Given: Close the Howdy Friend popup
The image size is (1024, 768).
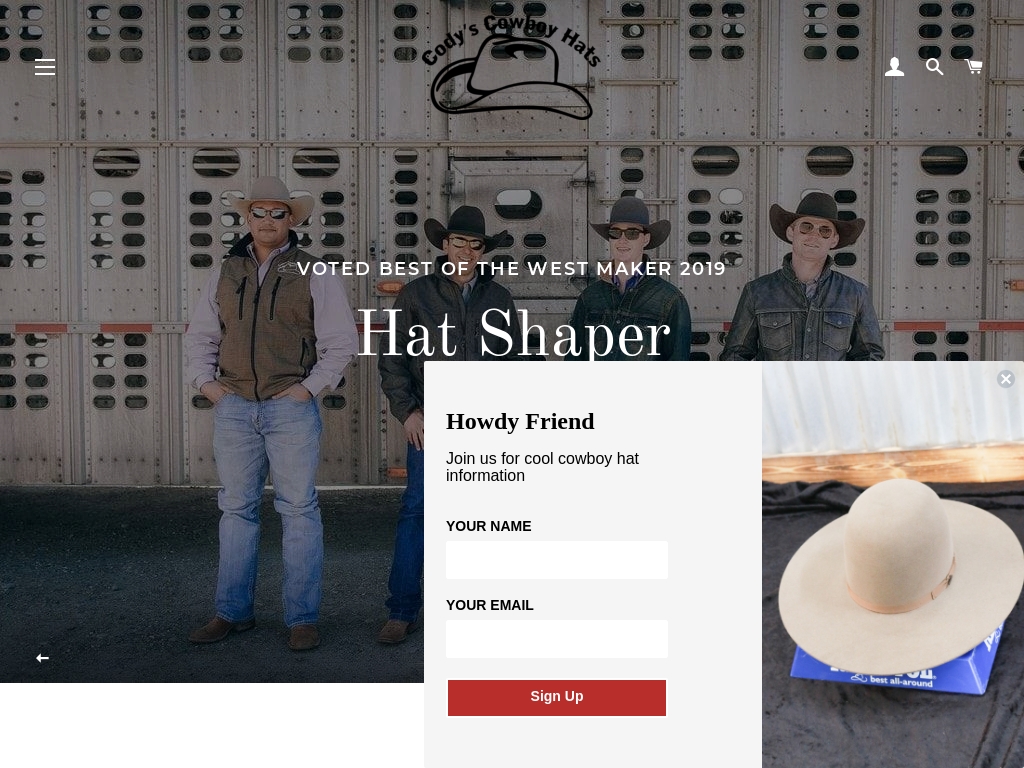Looking at the screenshot, I should pos(1006,379).
